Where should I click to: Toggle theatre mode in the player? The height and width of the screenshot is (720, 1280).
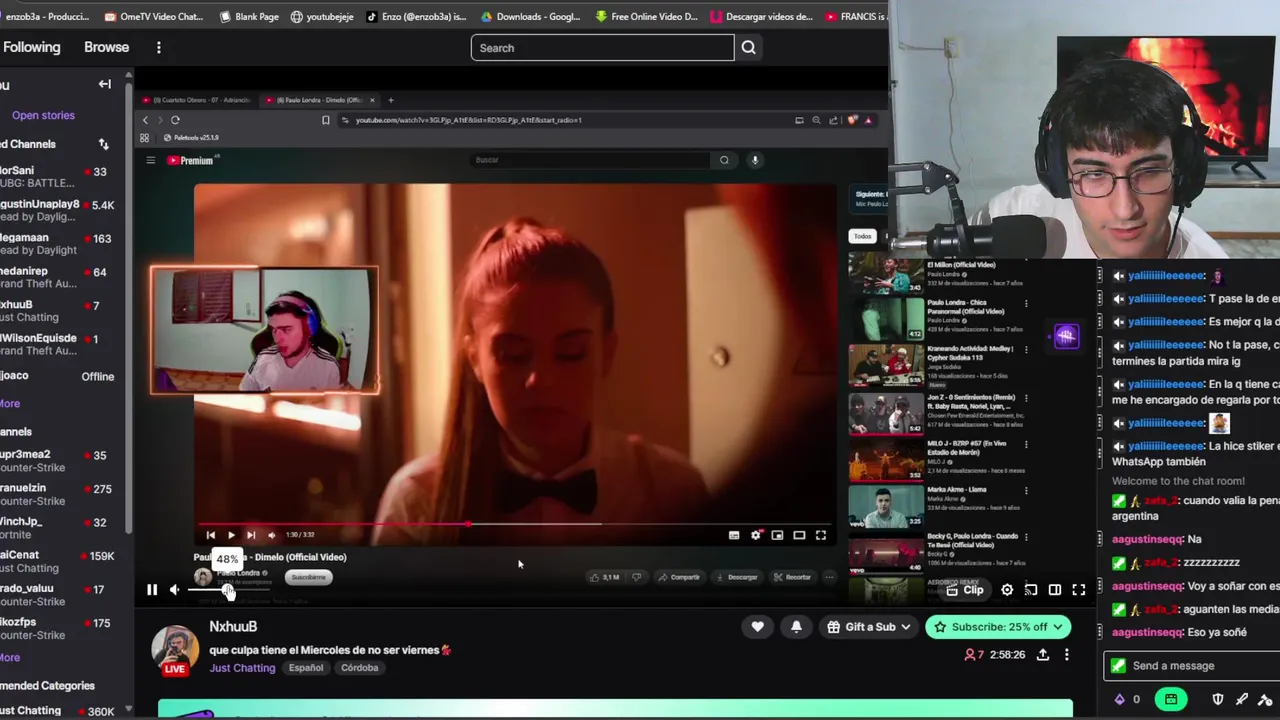1055,590
